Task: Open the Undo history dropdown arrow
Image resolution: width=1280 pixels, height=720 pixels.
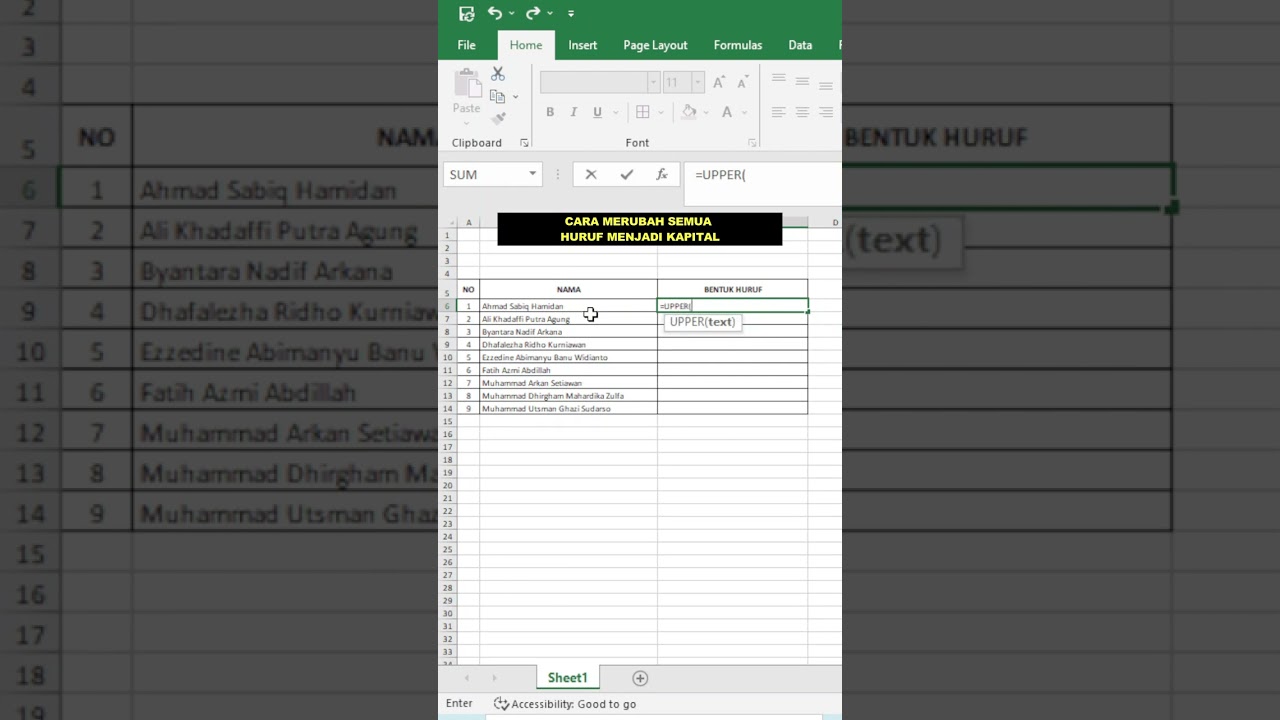Action: (x=511, y=14)
